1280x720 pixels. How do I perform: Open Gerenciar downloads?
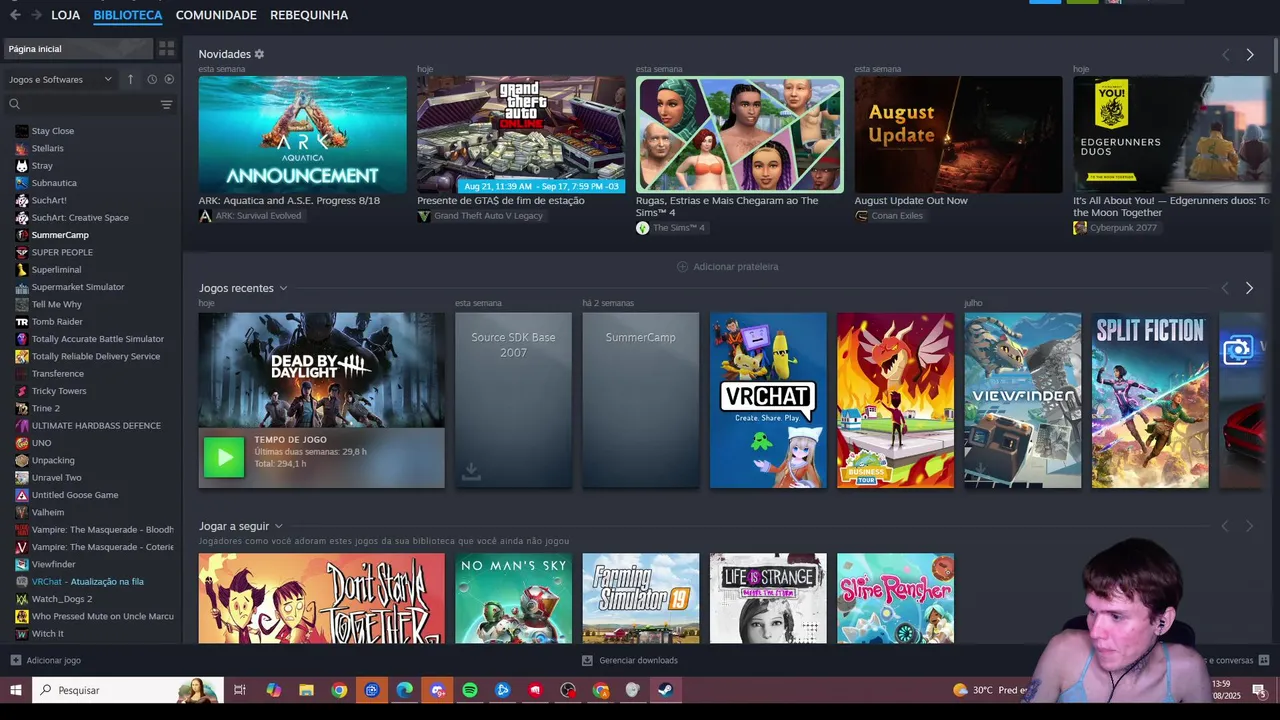point(630,660)
